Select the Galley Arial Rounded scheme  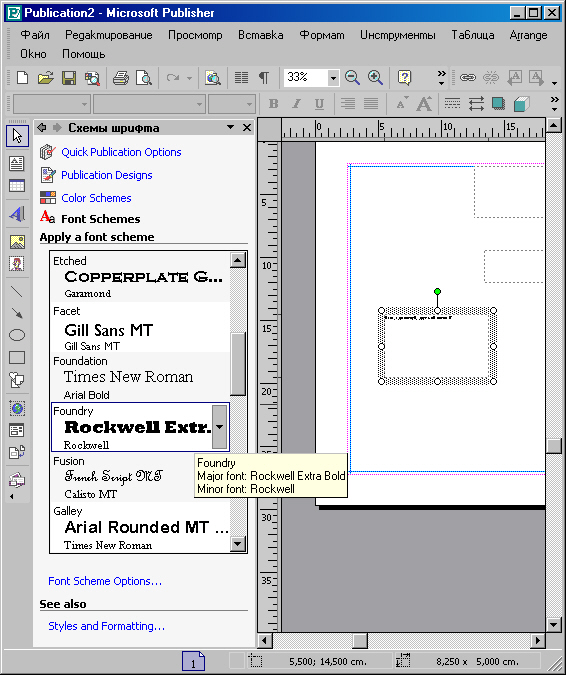(x=140, y=527)
